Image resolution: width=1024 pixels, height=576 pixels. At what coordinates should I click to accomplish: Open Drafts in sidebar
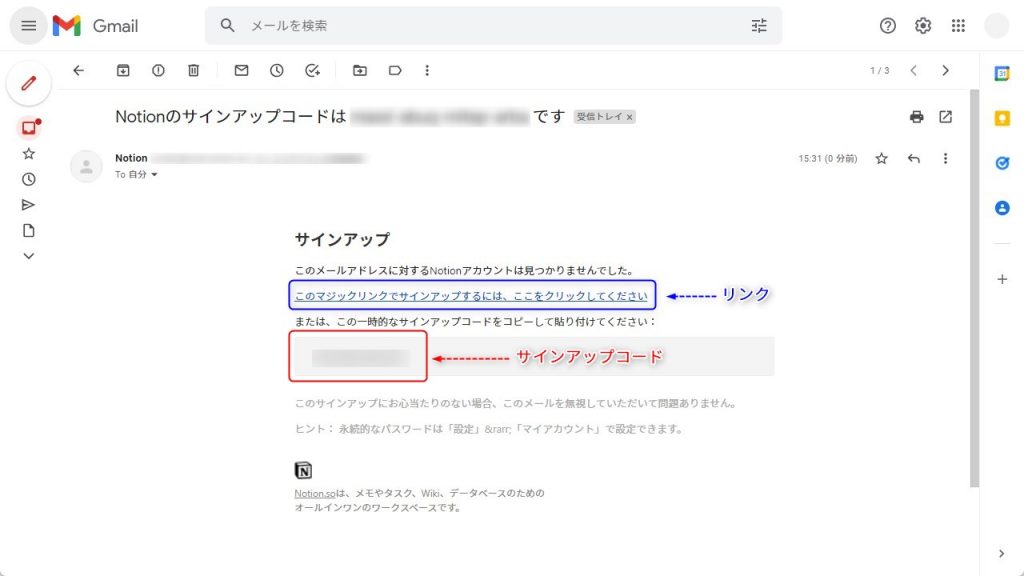(x=28, y=231)
